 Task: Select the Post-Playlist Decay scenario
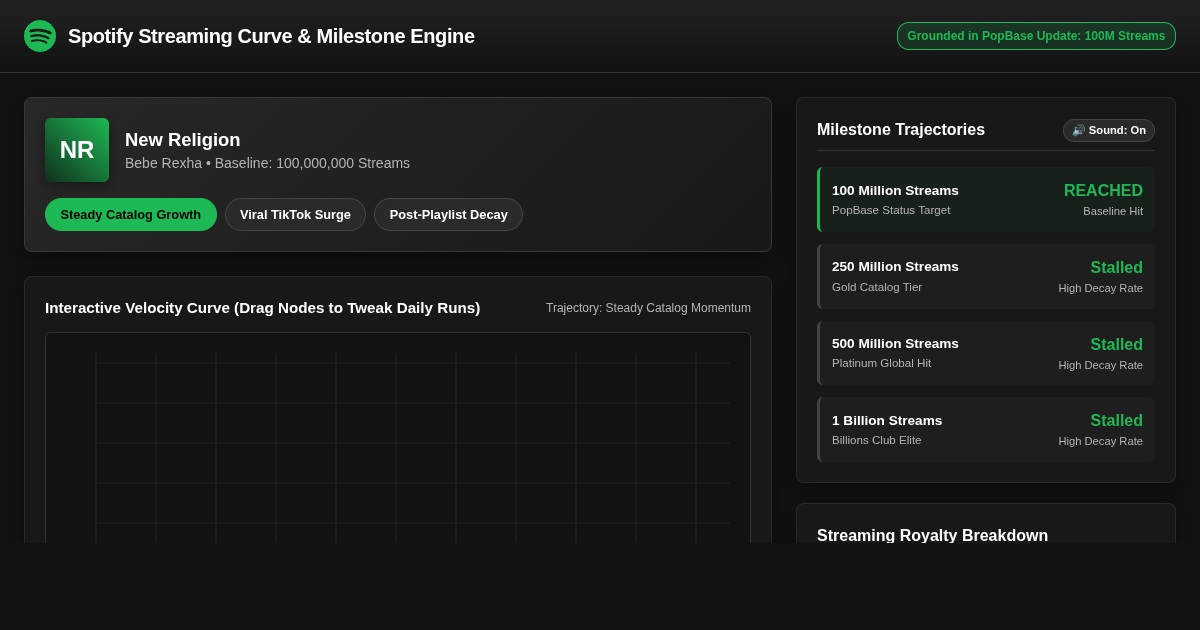(x=448, y=214)
